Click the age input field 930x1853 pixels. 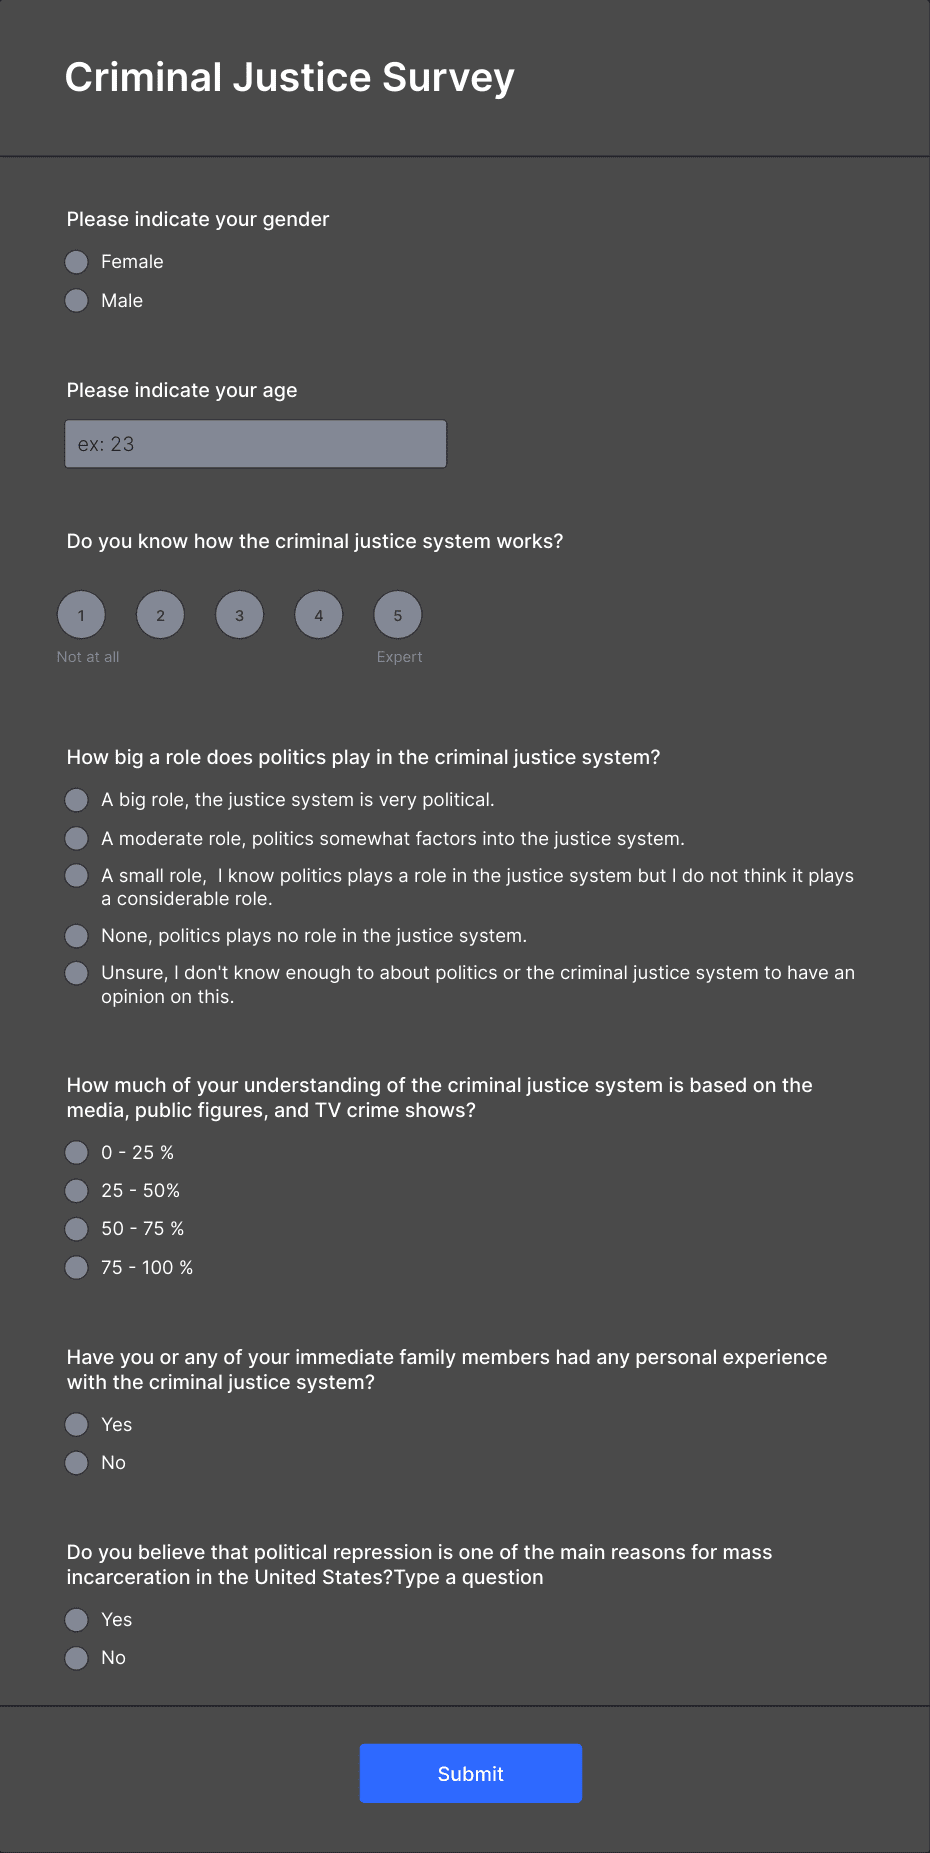tap(255, 443)
